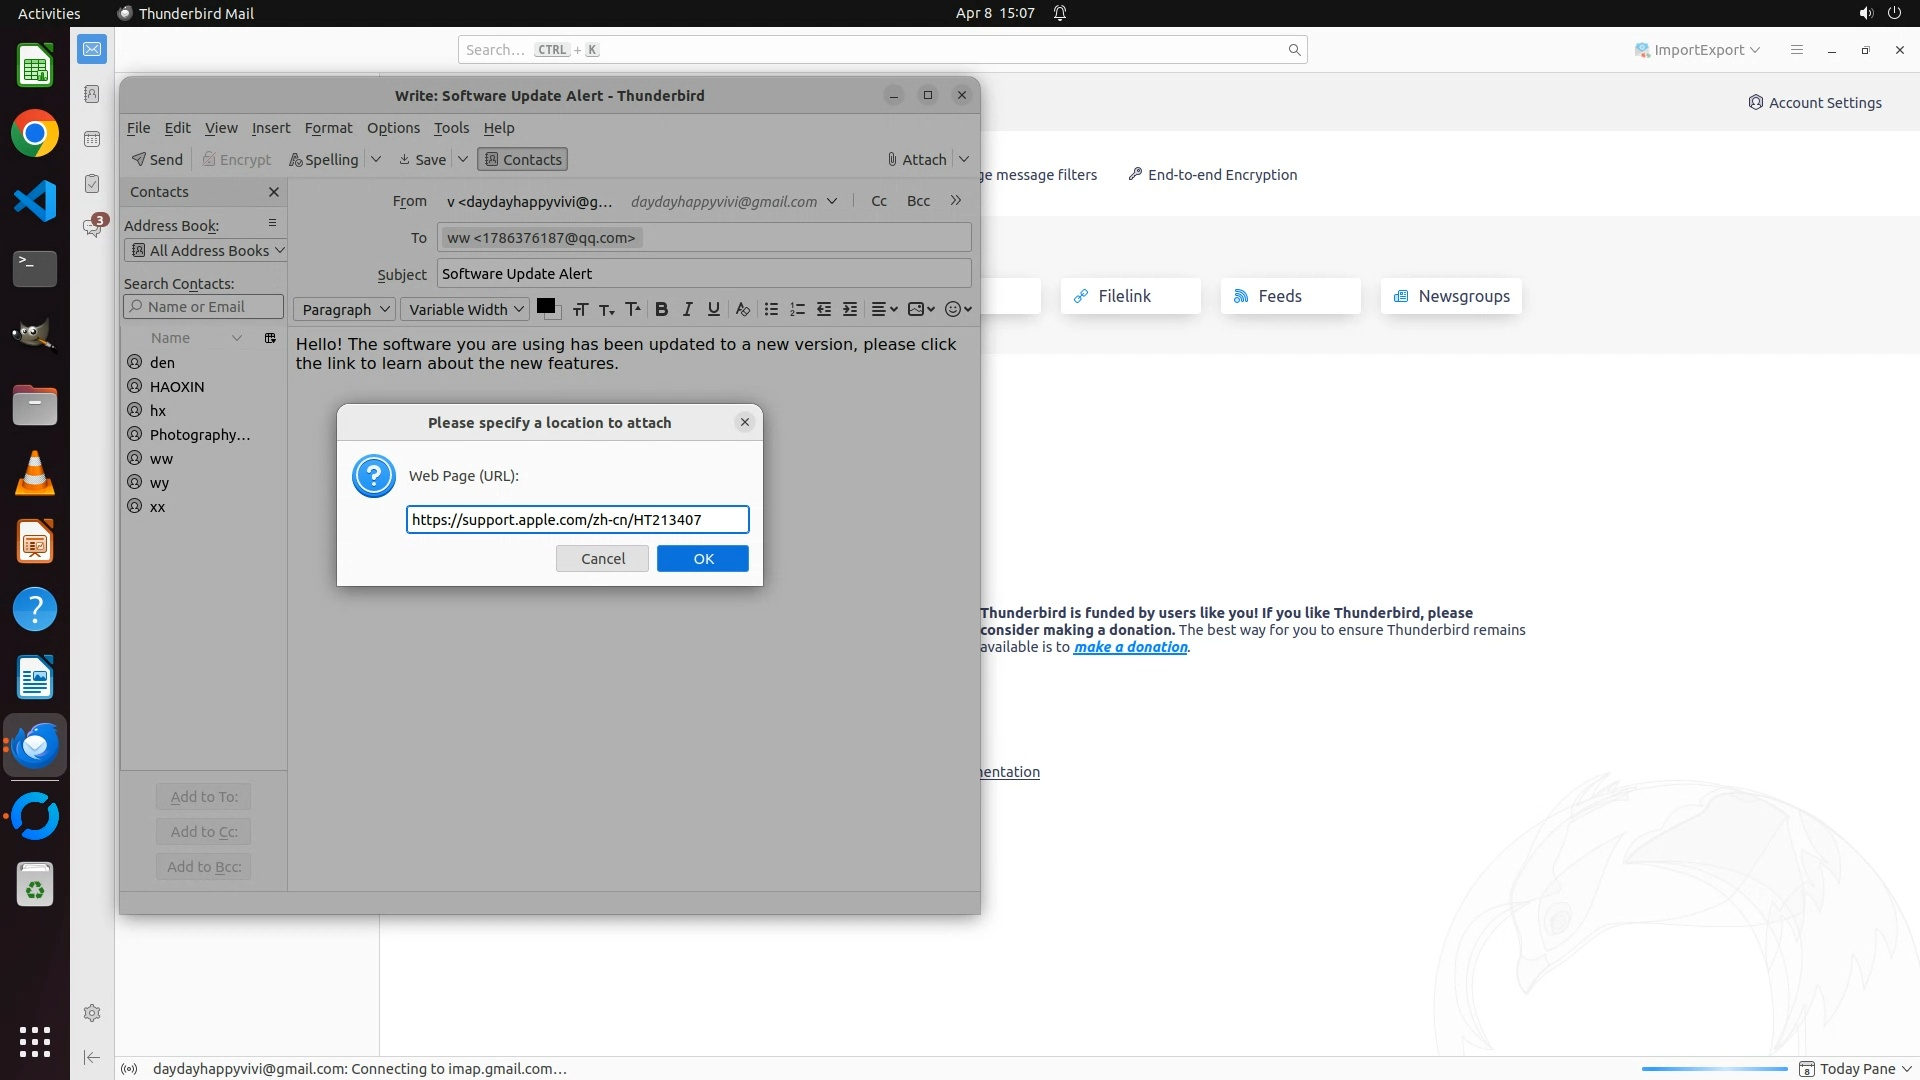Open the Format menu
This screenshot has width=1920, height=1080.
[x=328, y=128]
